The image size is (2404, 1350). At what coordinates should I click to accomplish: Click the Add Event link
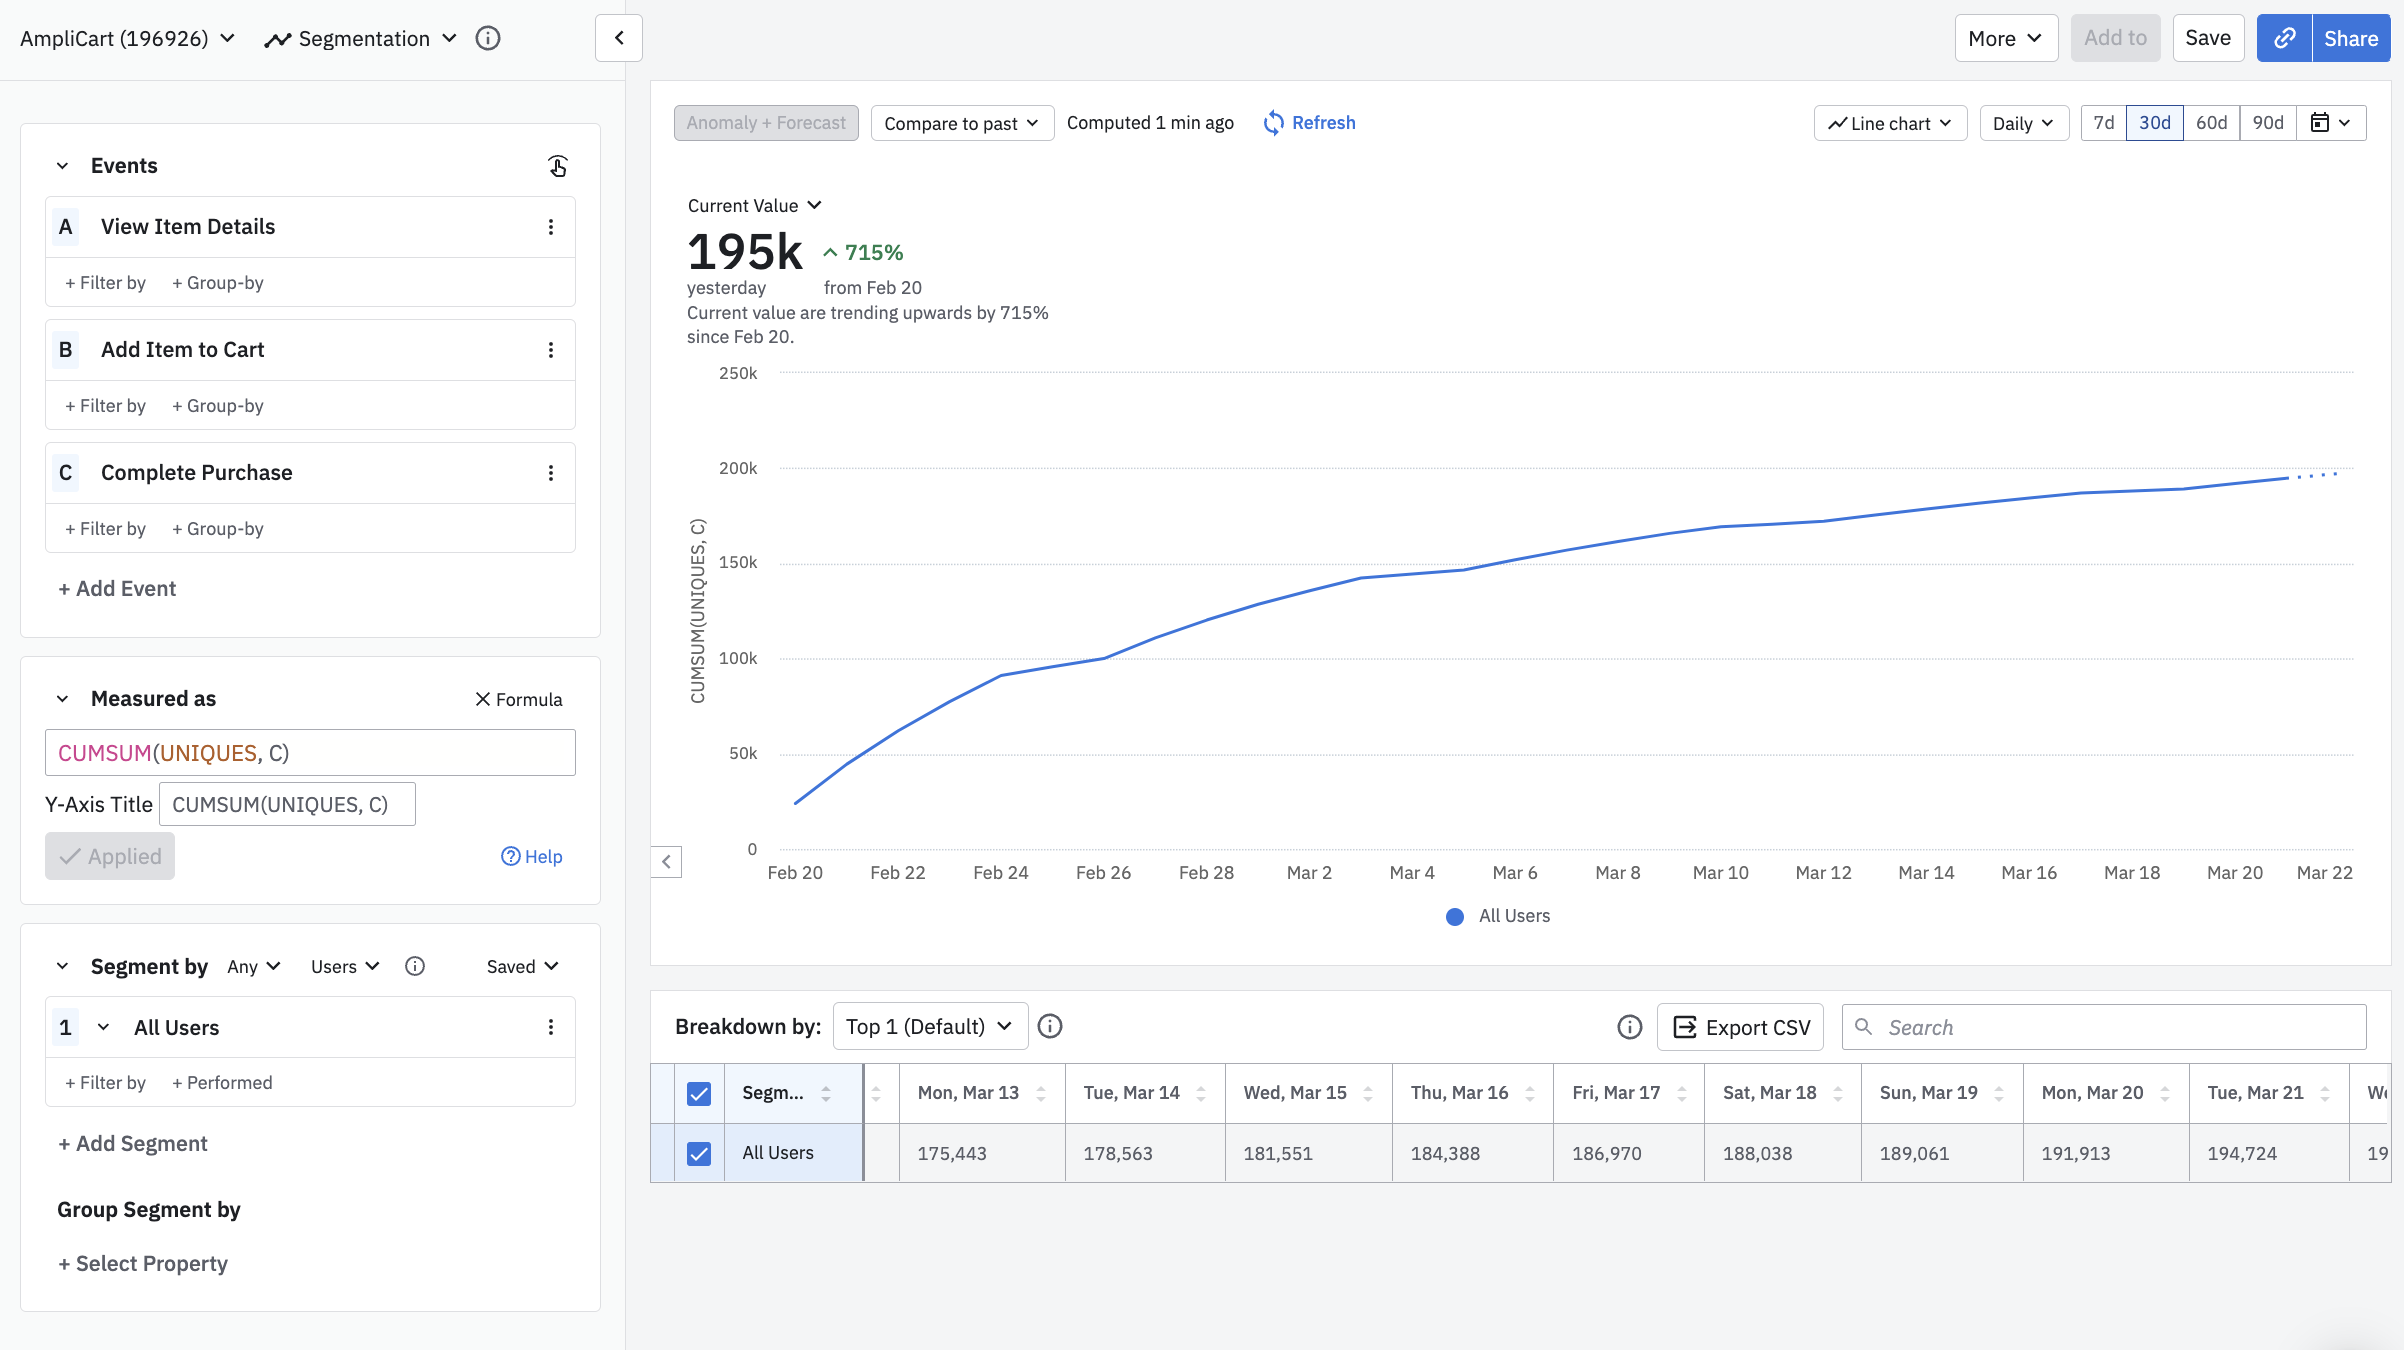[117, 589]
